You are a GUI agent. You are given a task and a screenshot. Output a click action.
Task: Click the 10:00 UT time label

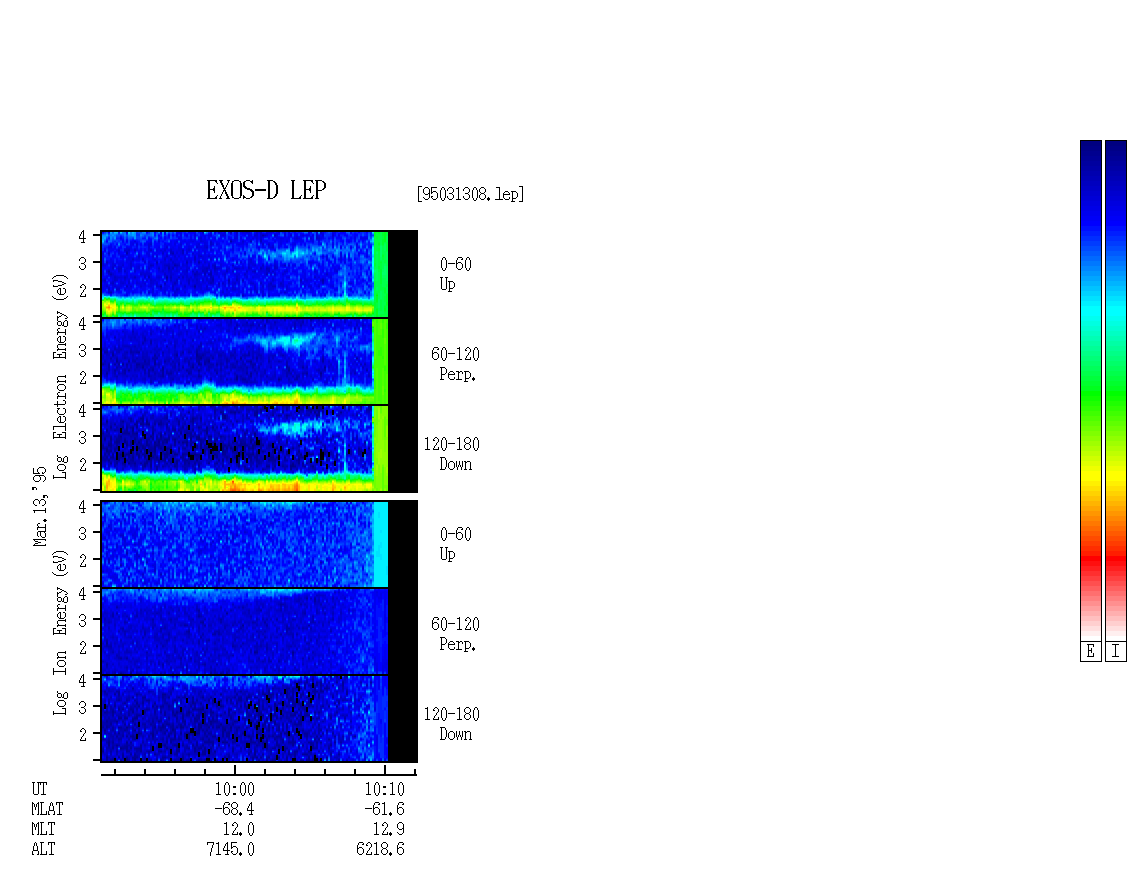click(x=234, y=789)
